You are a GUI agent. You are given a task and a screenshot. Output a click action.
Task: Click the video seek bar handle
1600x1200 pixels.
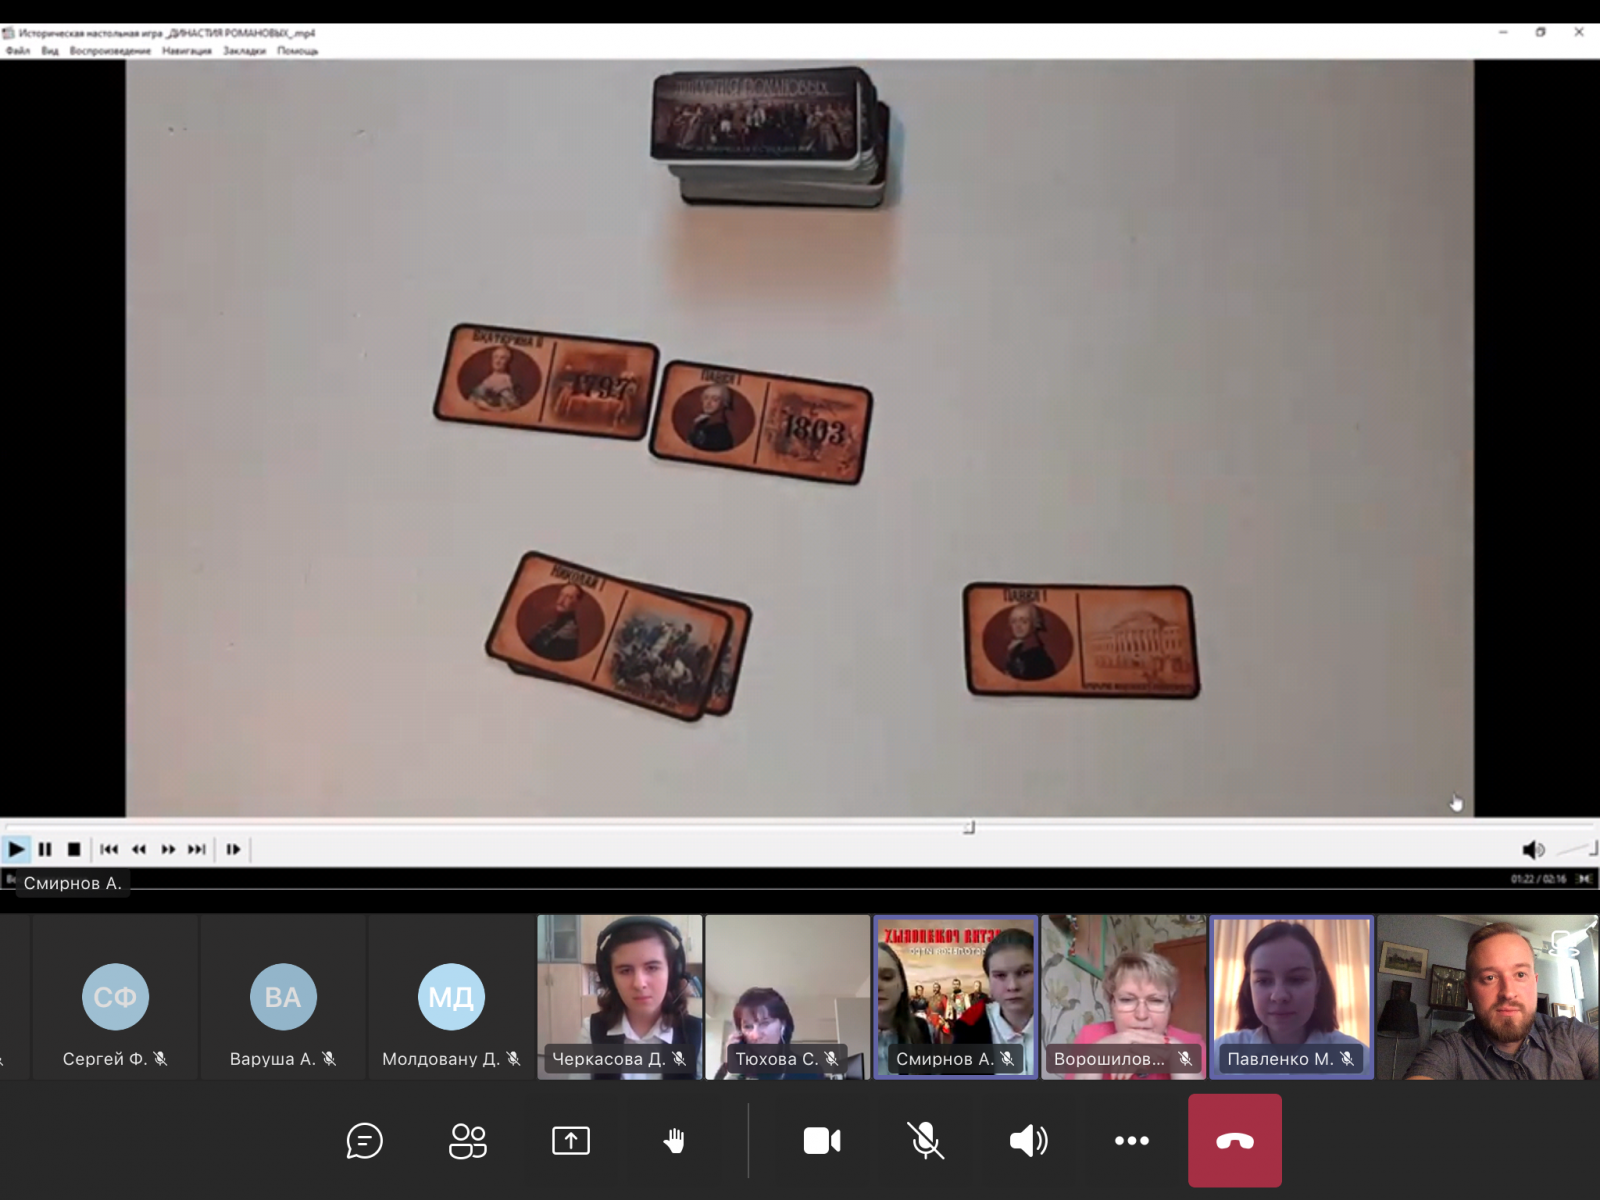pos(968,828)
